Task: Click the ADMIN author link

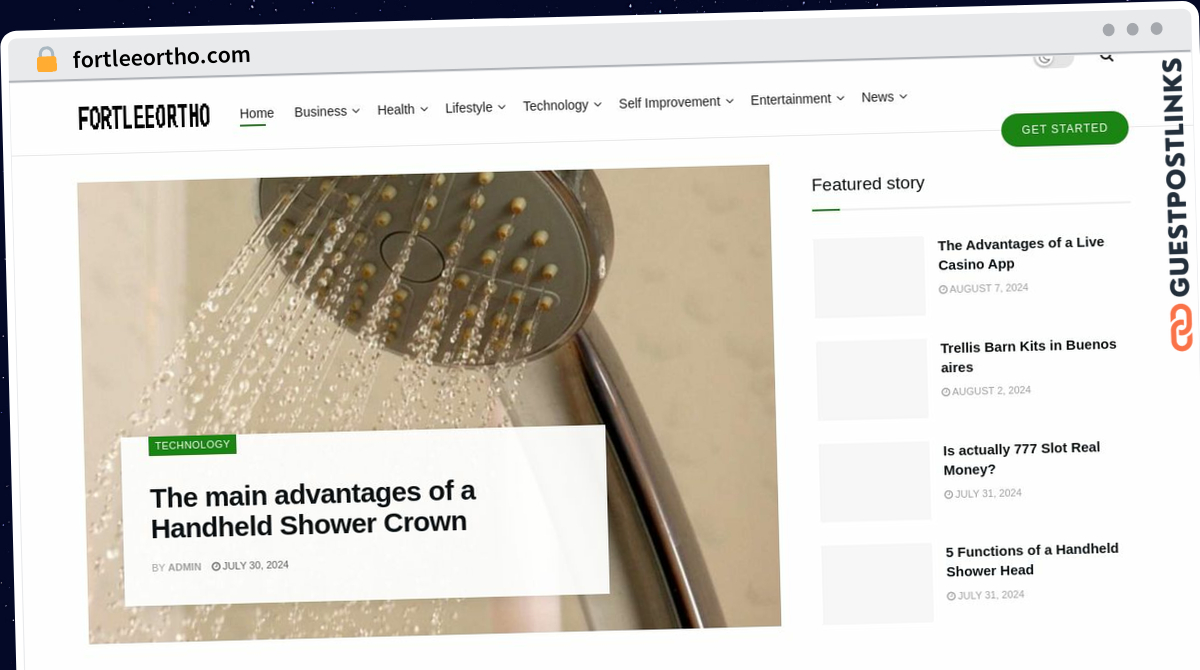Action: coord(184,567)
